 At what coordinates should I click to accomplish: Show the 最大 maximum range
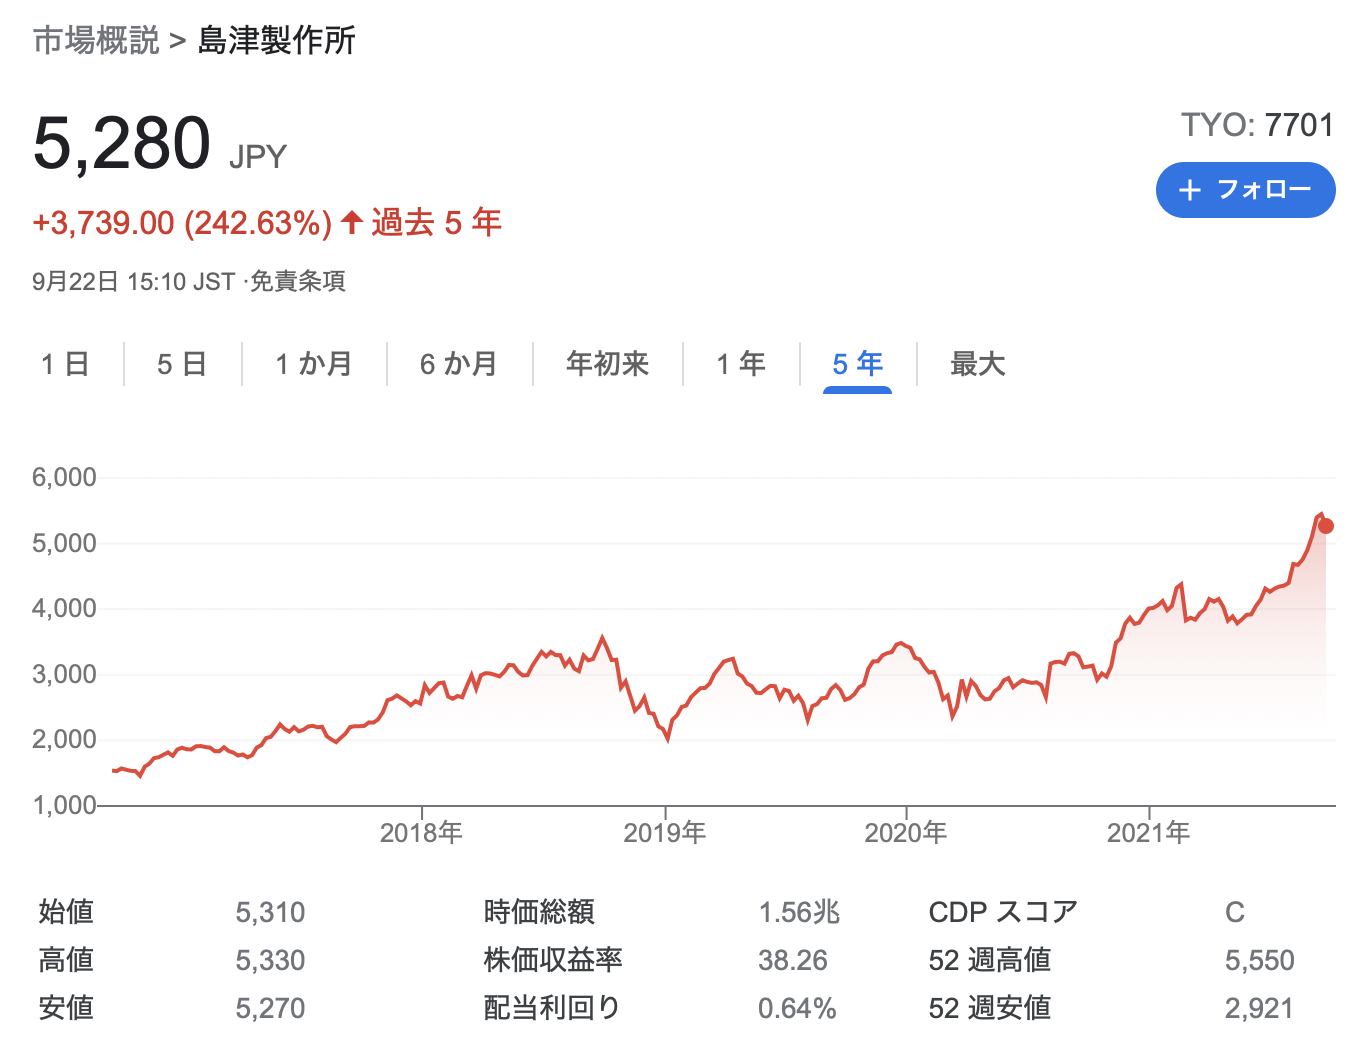click(978, 364)
